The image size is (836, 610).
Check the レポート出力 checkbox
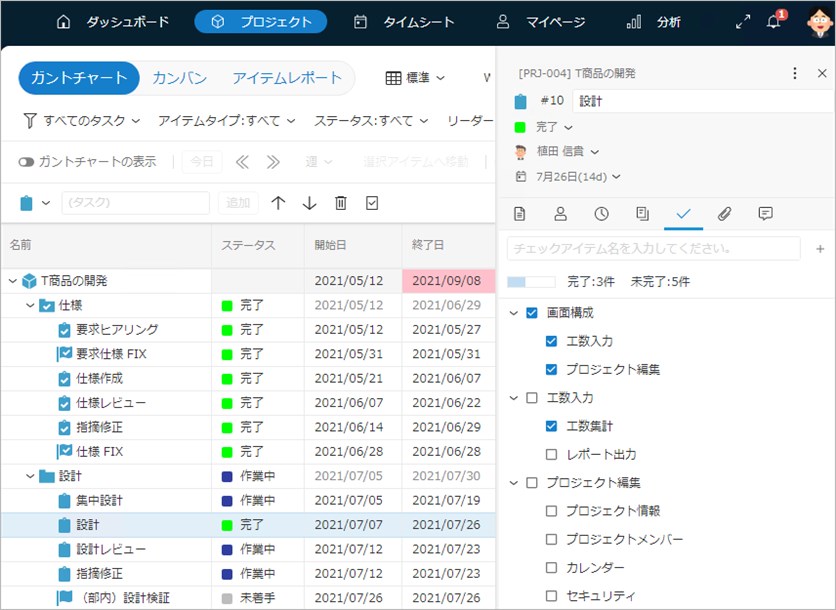(551, 454)
